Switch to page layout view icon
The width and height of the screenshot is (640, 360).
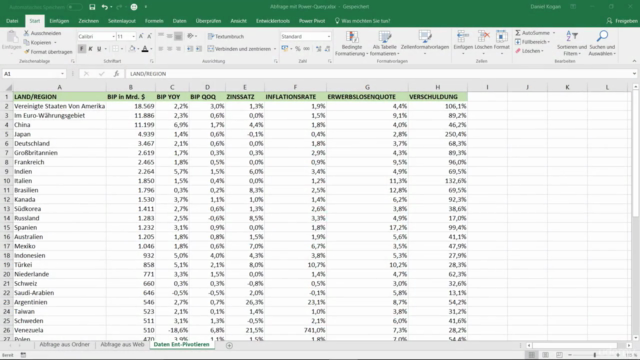pyautogui.click(x=545, y=355)
